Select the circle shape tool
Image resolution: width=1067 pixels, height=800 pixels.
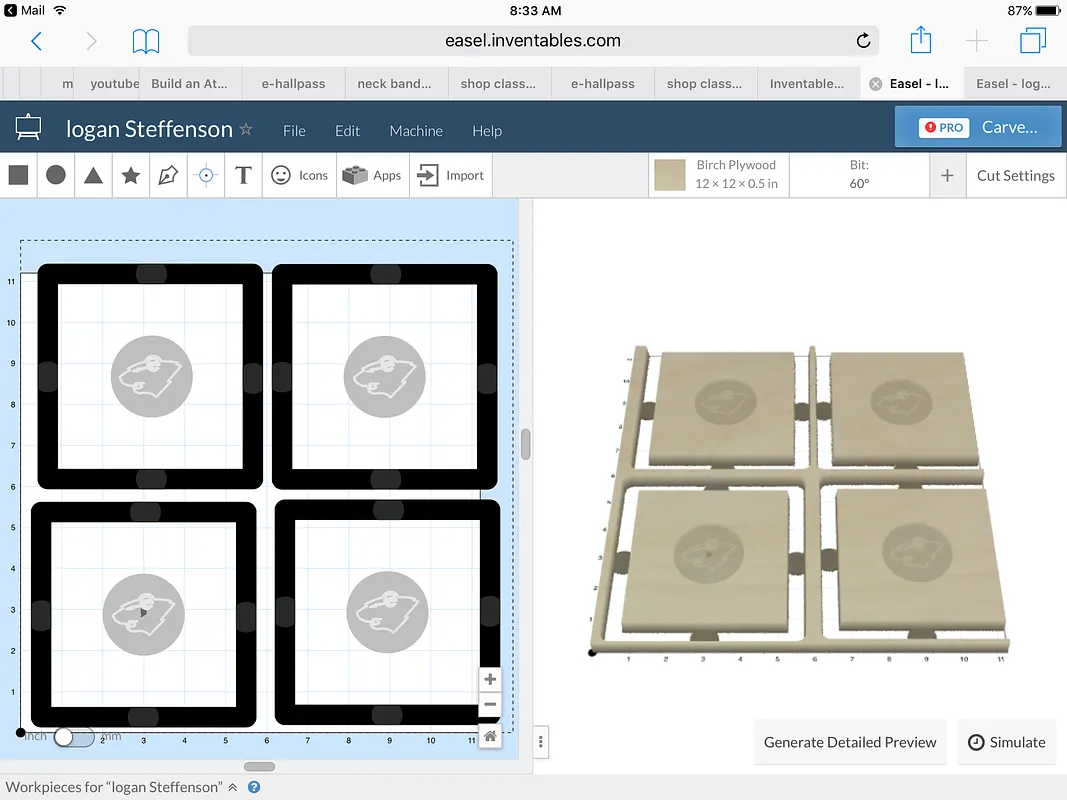point(56,175)
